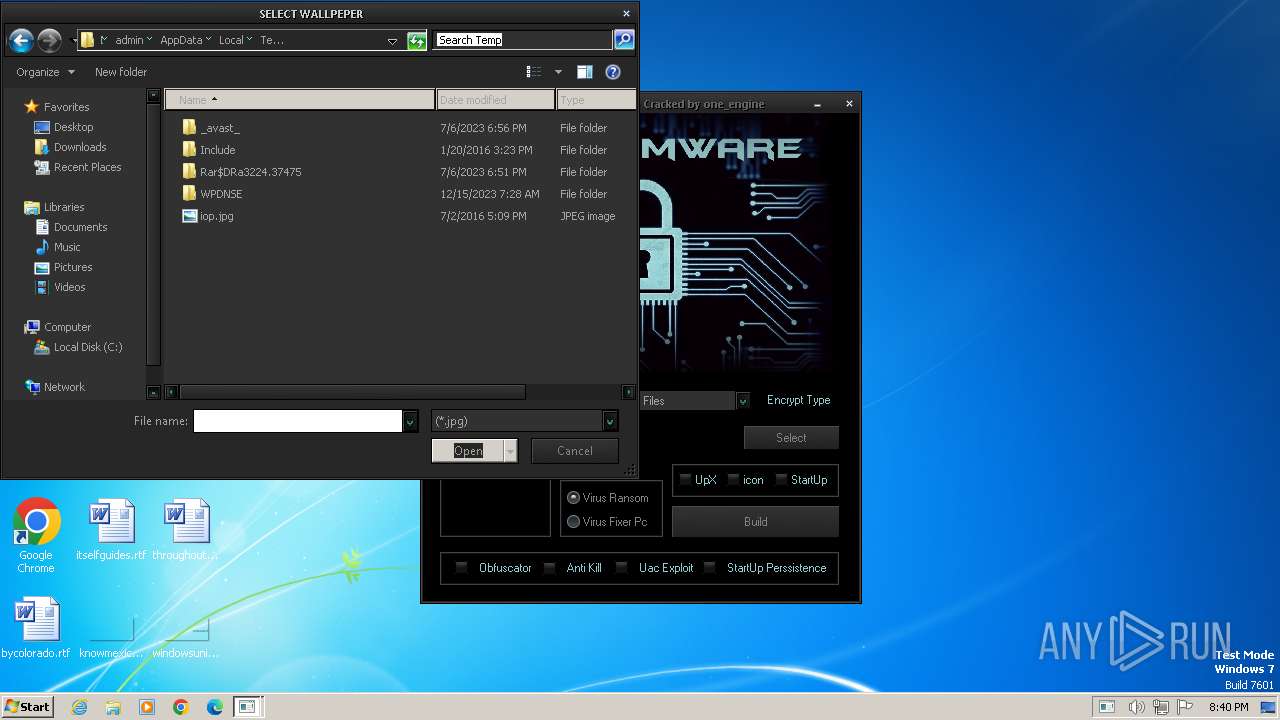Select the Virus Fixer Pc radio button
This screenshot has height=720, width=1280.
pos(573,522)
